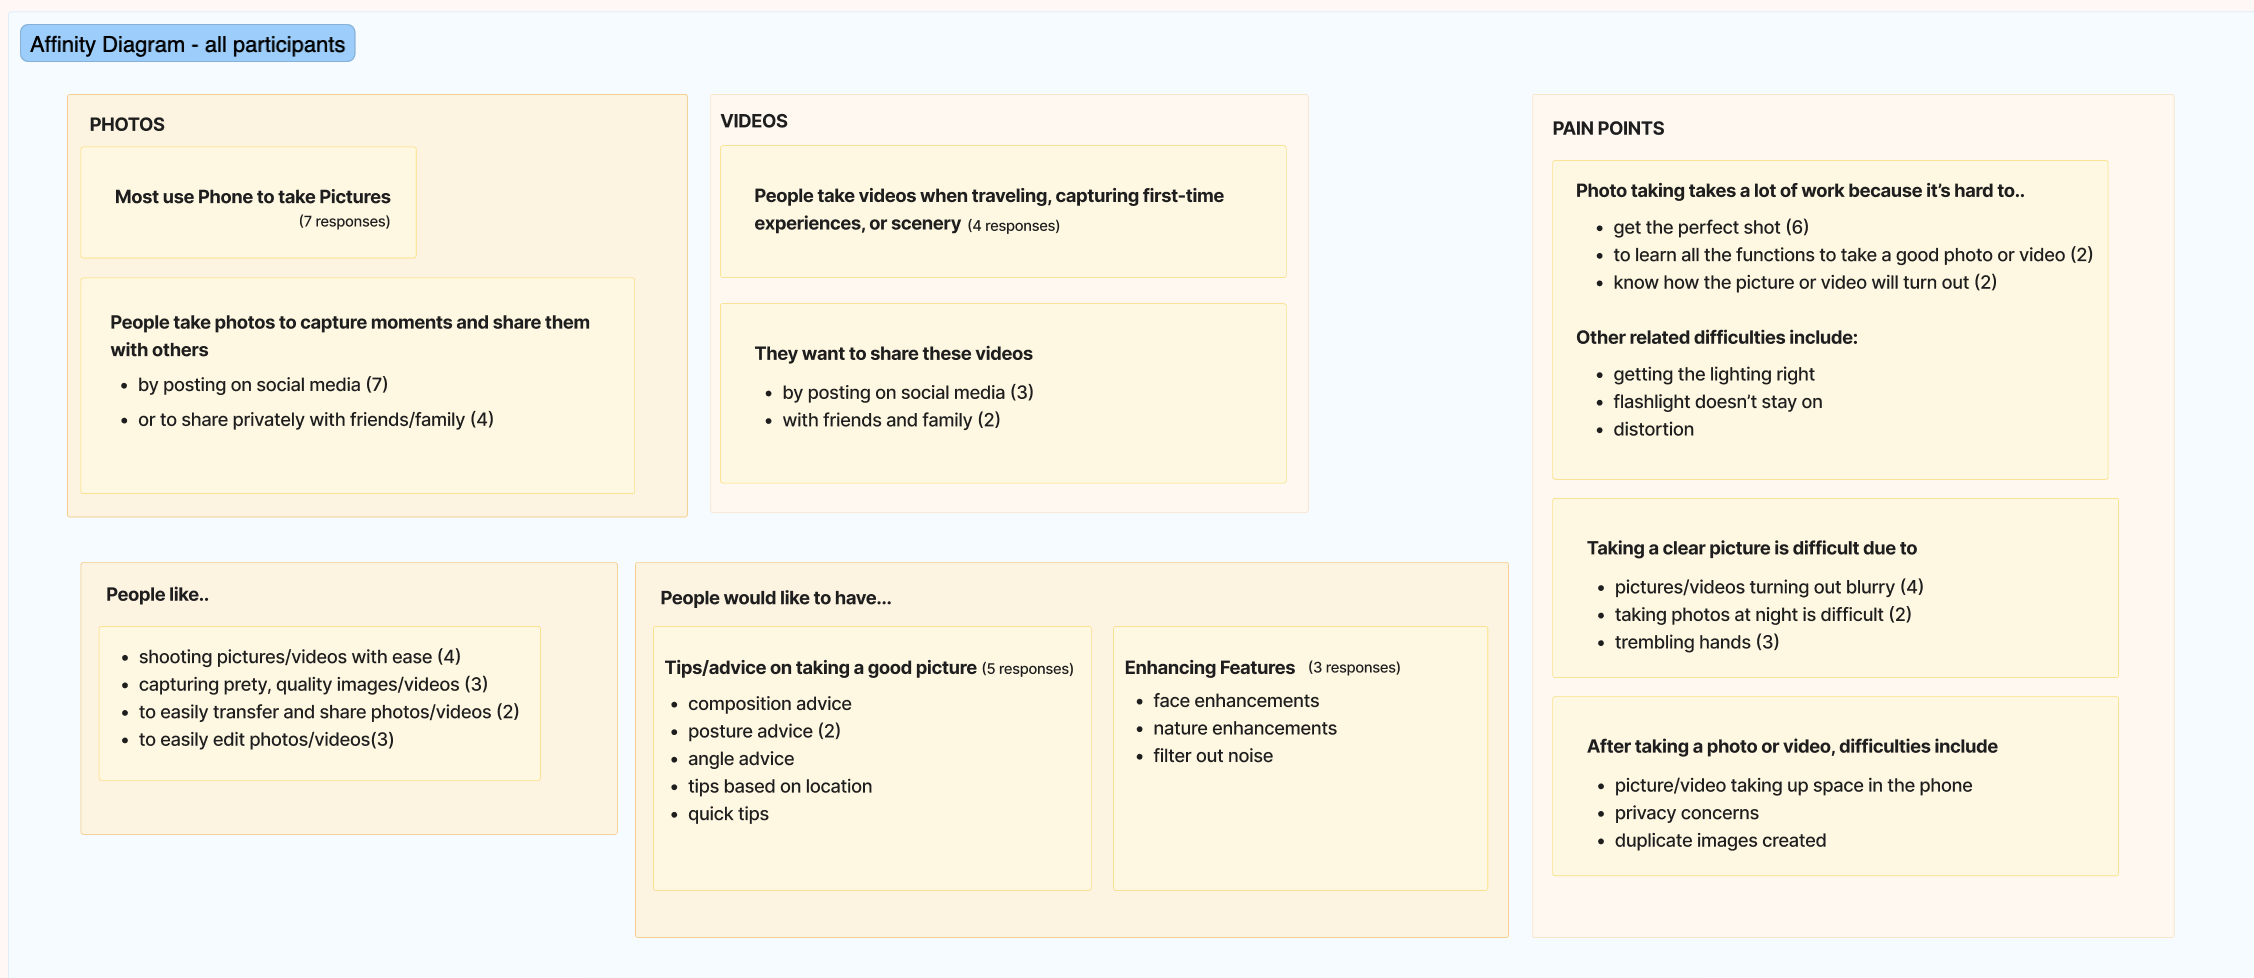Select the Taking a clear picture is difficult note

(1835, 588)
